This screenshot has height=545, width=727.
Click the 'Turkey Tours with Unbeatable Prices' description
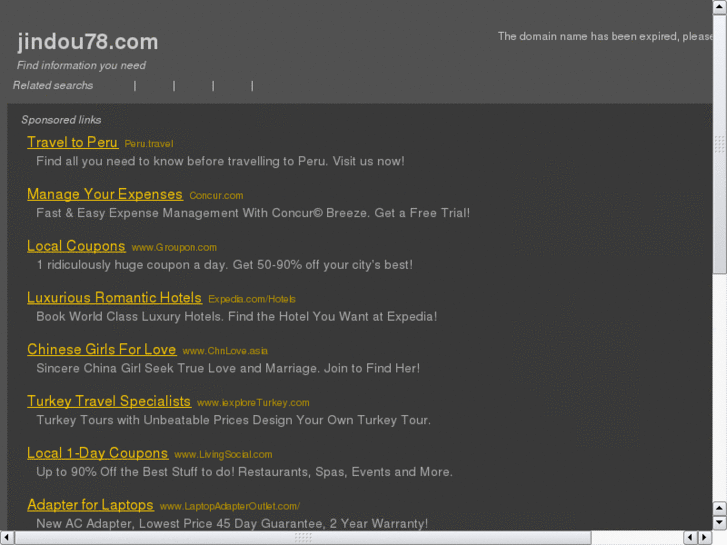tap(234, 420)
